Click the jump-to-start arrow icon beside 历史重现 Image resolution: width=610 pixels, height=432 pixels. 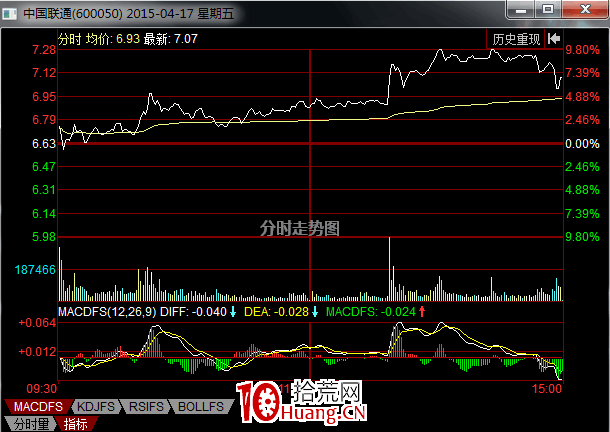[554, 39]
